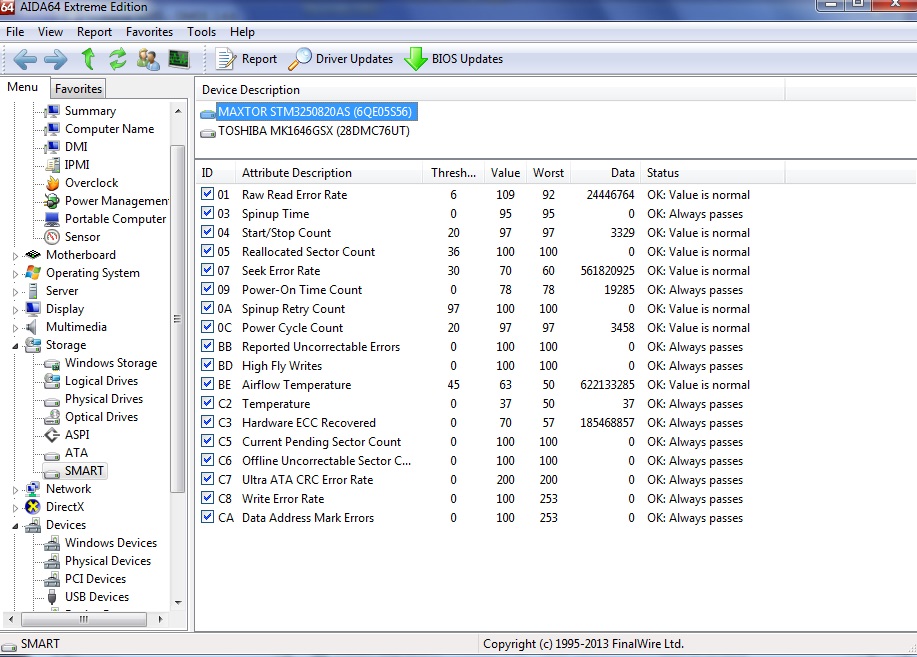The width and height of the screenshot is (917, 657).
Task: Open the ATA tree entry
Action: [x=67, y=453]
